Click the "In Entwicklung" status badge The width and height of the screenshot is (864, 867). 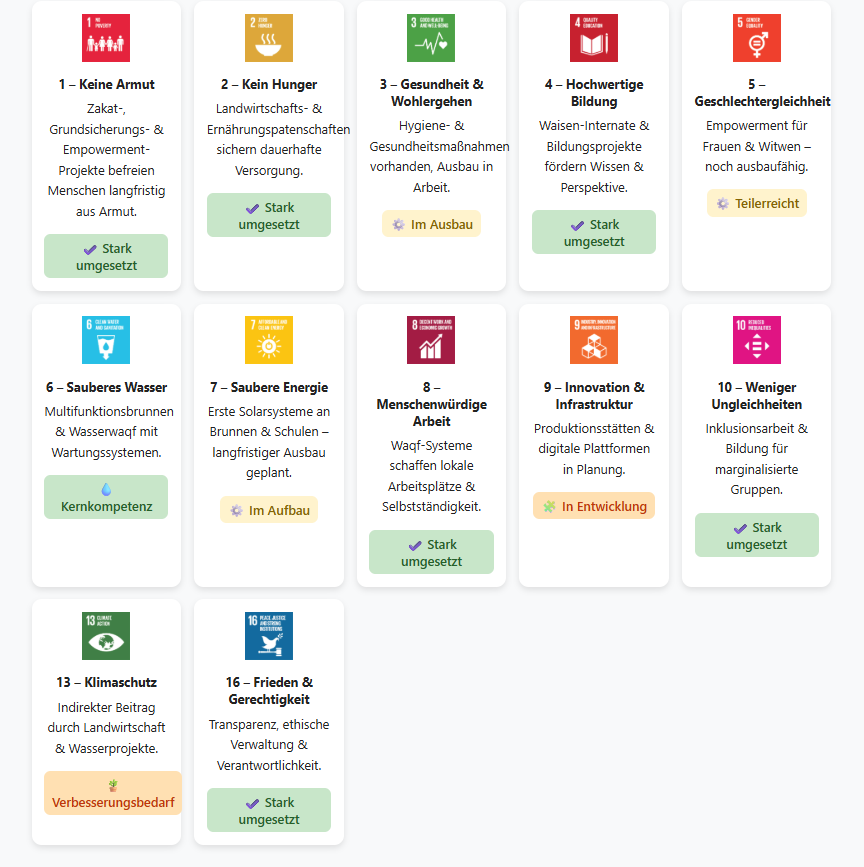pos(594,506)
